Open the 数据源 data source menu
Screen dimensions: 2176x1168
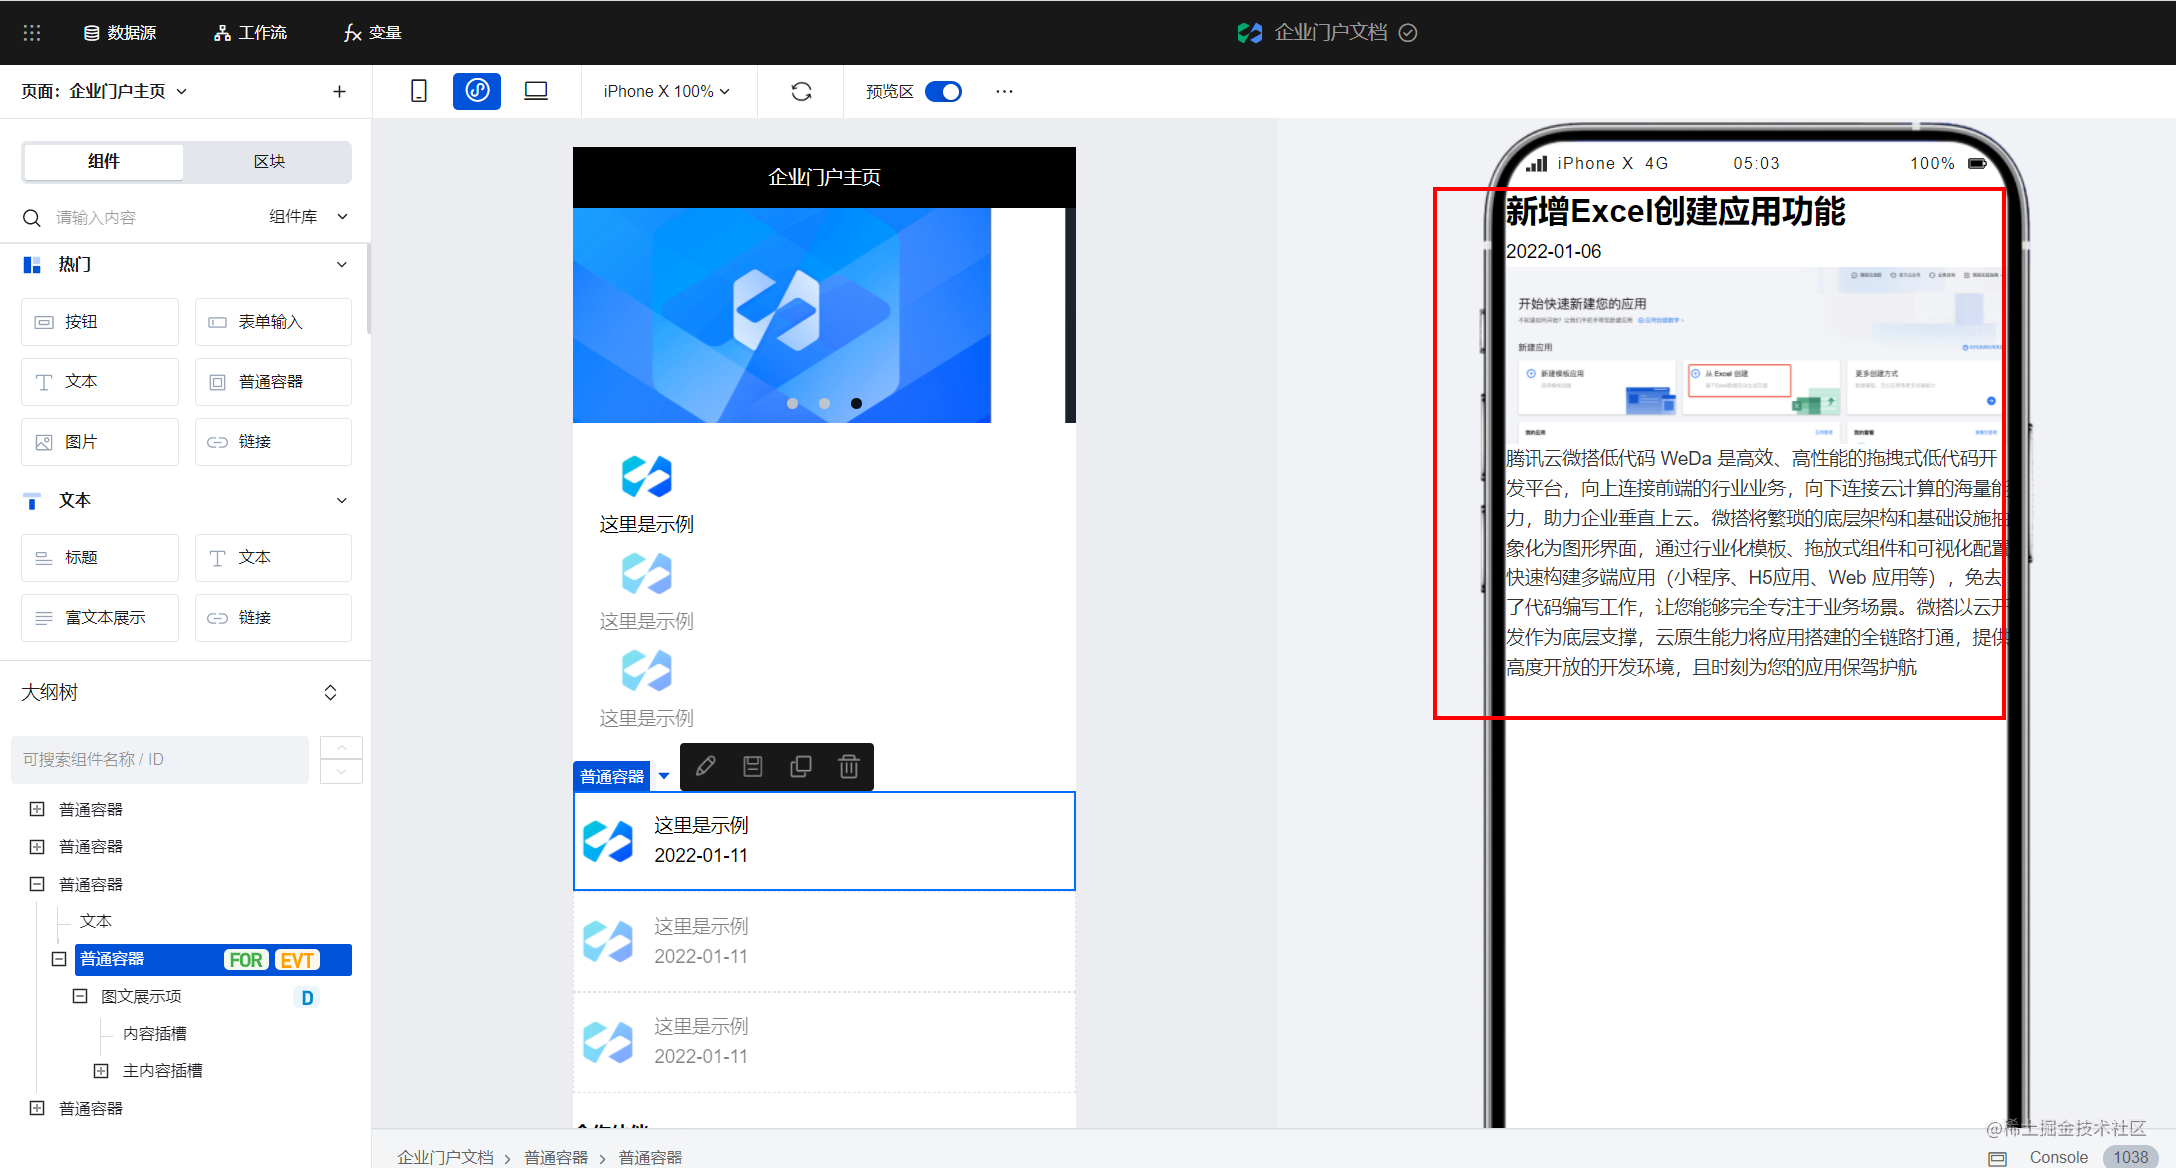click(x=120, y=33)
